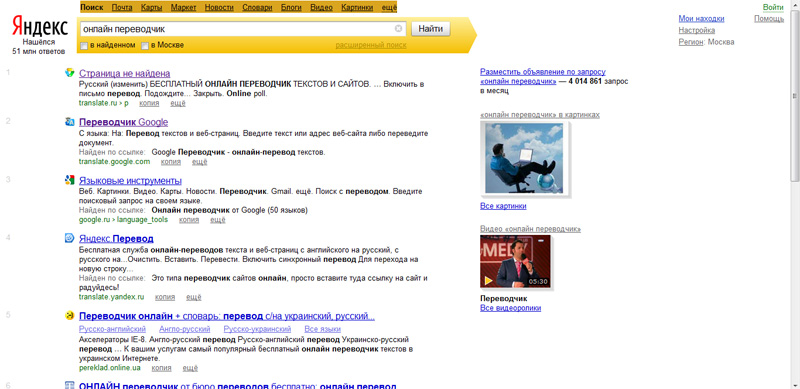Open 'копия' of pereklad.online.ua result
The height and width of the screenshot is (389, 800).
point(162,368)
